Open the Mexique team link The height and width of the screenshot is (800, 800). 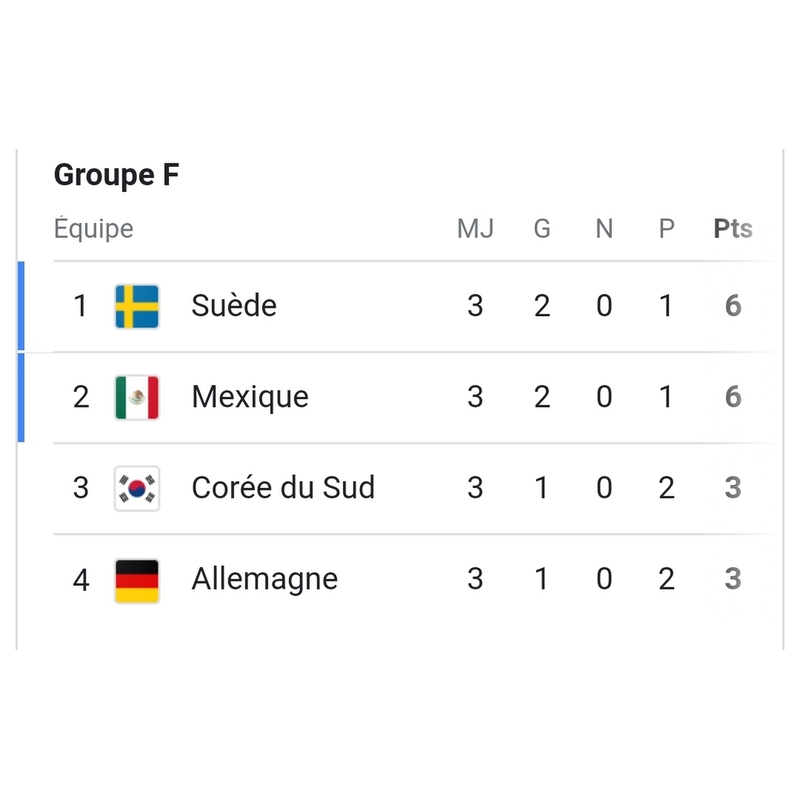coord(250,397)
